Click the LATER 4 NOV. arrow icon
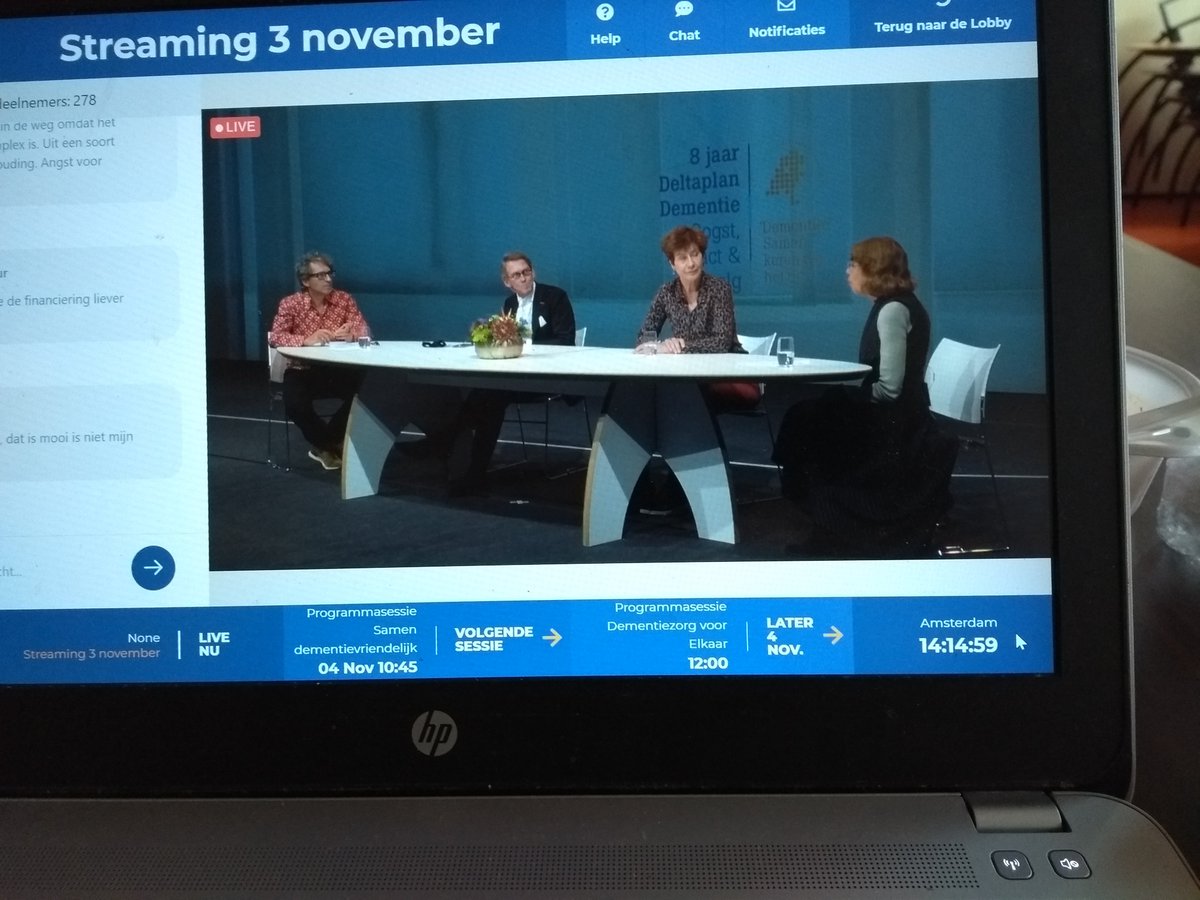 [x=832, y=634]
